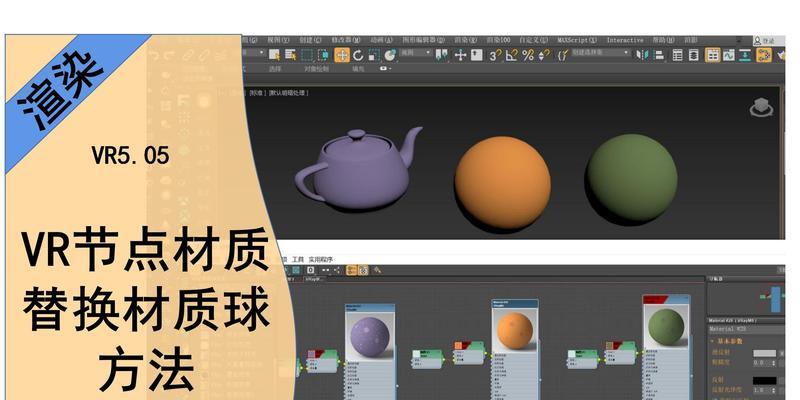The image size is (800, 400).
Task: Open the Render Setup teapot icon
Action: point(781,55)
